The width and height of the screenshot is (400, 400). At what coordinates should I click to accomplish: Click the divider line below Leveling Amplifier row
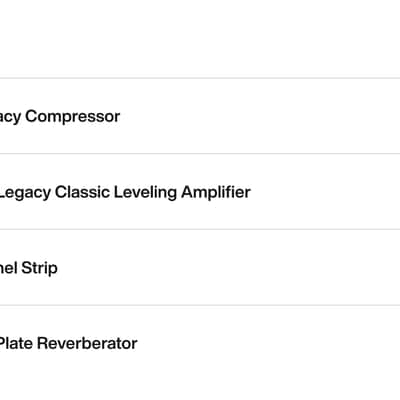[x=200, y=229]
